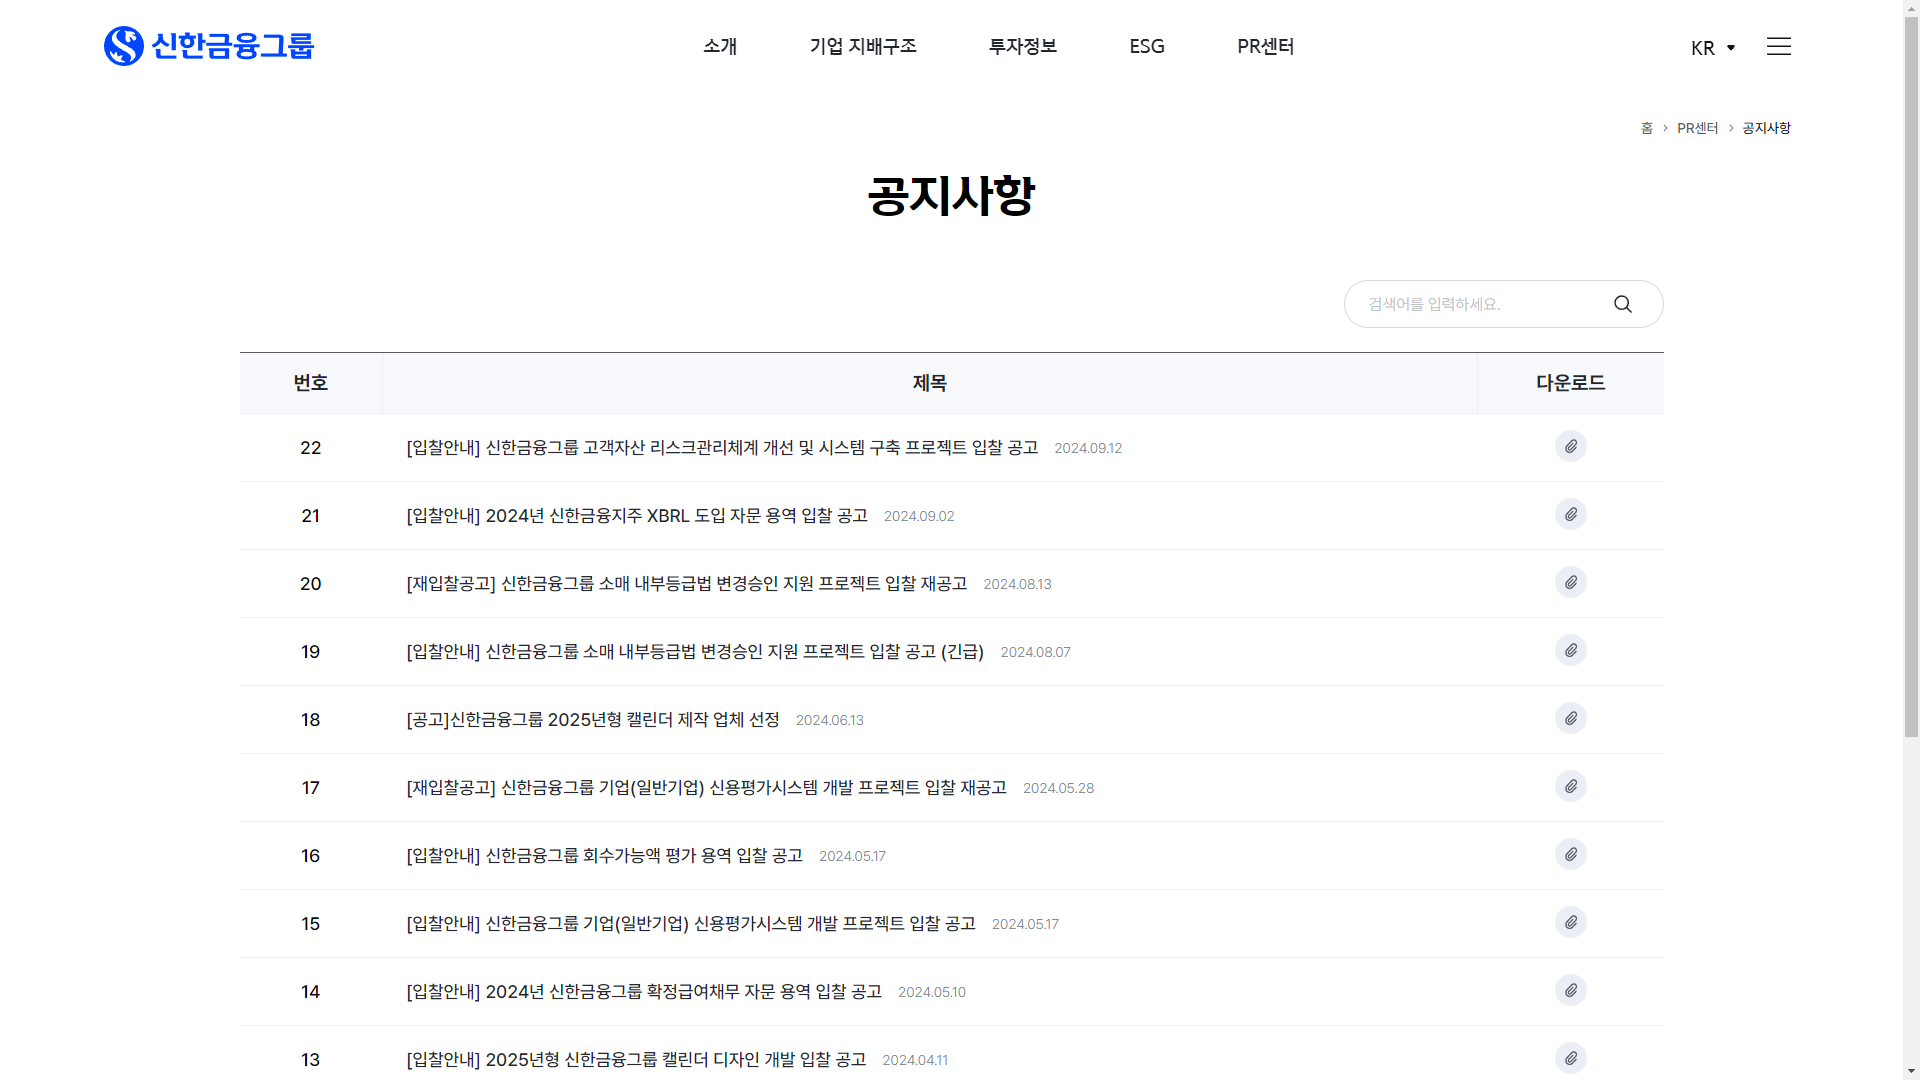Click the page vertical scrollbar thumb

pyautogui.click(x=1911, y=378)
